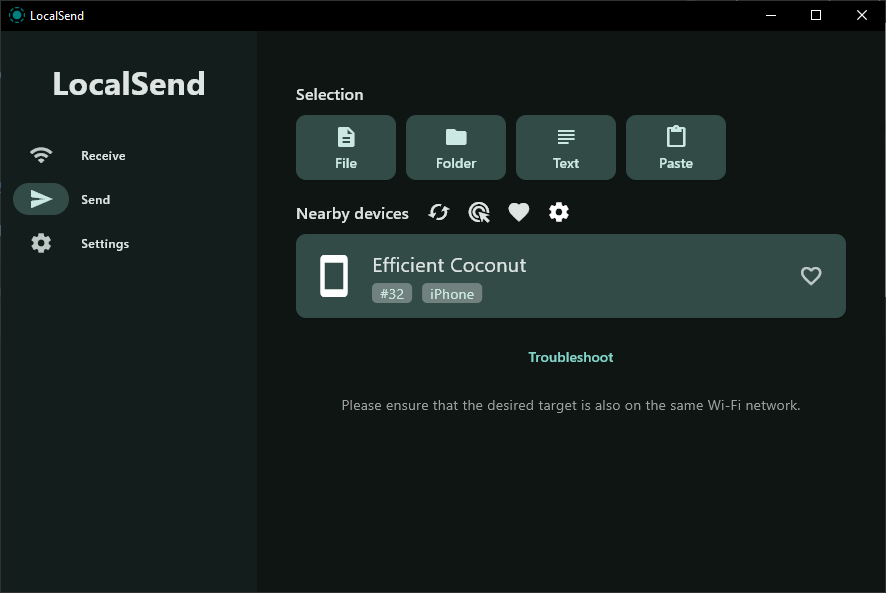Select the File sending option
This screenshot has height=593, width=886.
click(345, 147)
